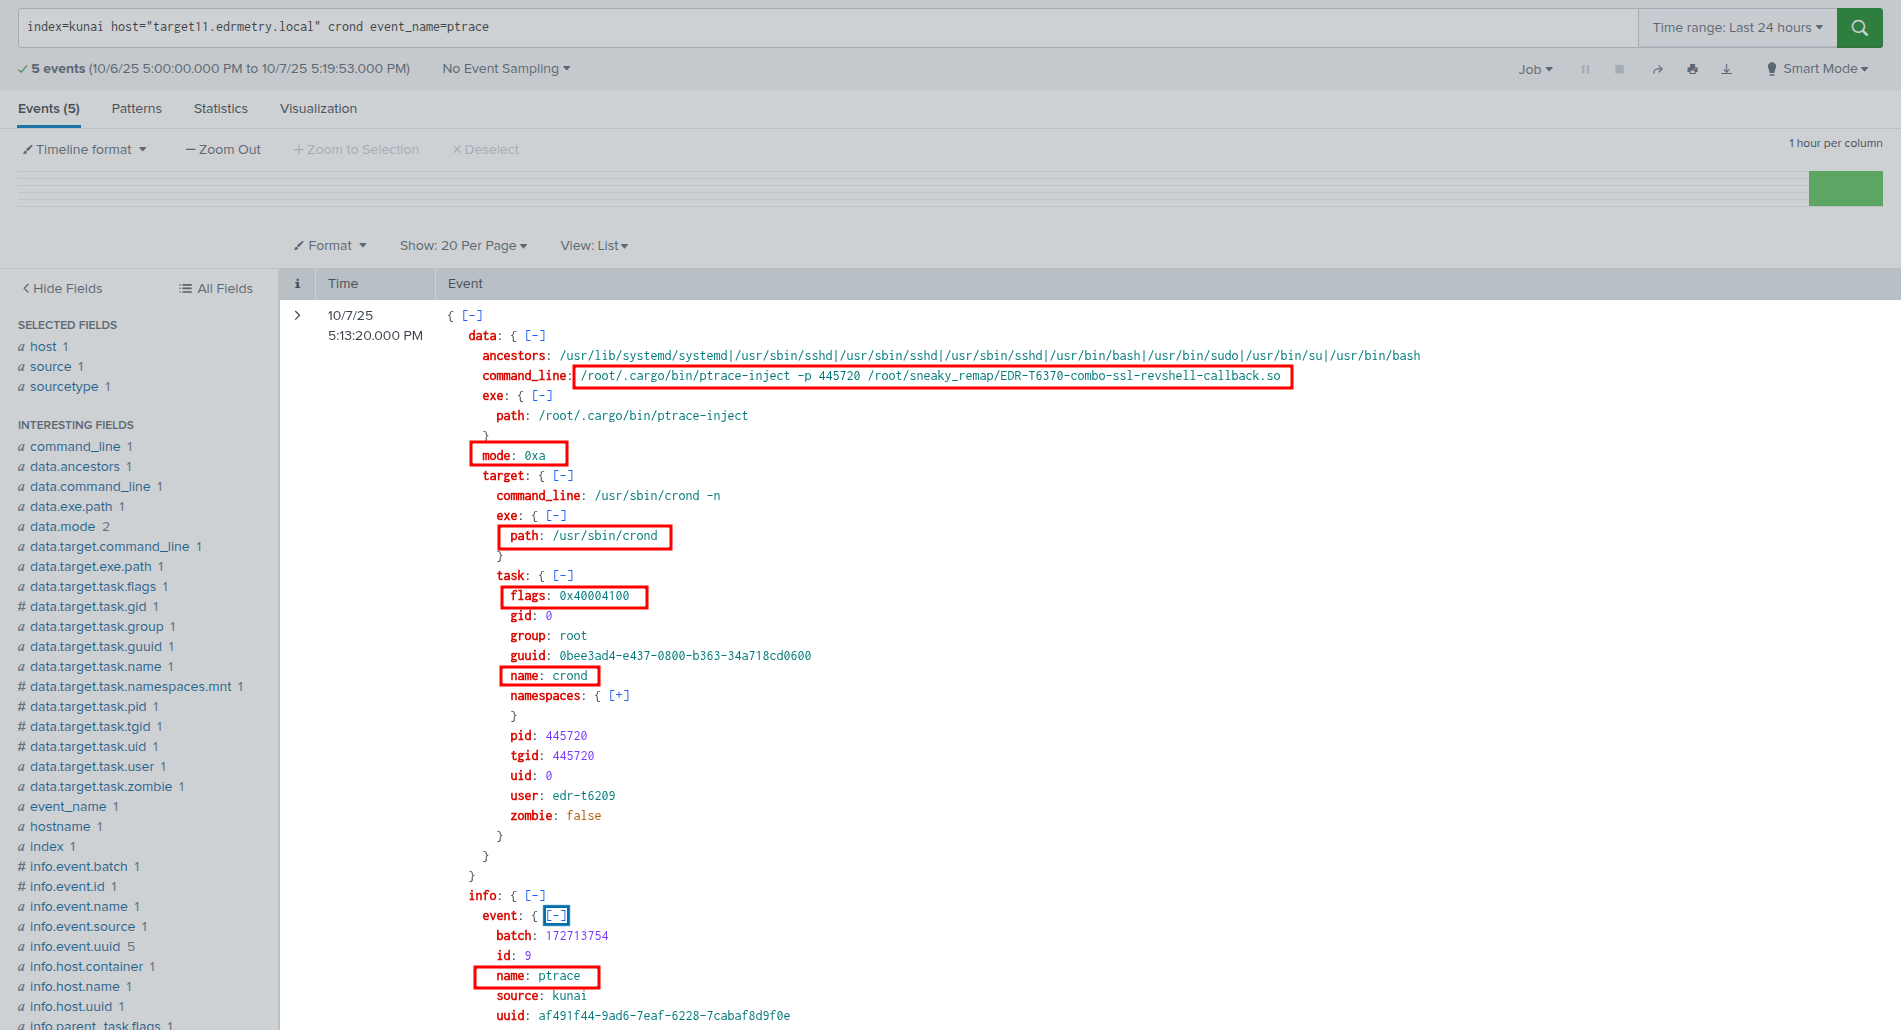1901x1030 pixels.
Task: Click the Export download icon
Action: click(1726, 69)
